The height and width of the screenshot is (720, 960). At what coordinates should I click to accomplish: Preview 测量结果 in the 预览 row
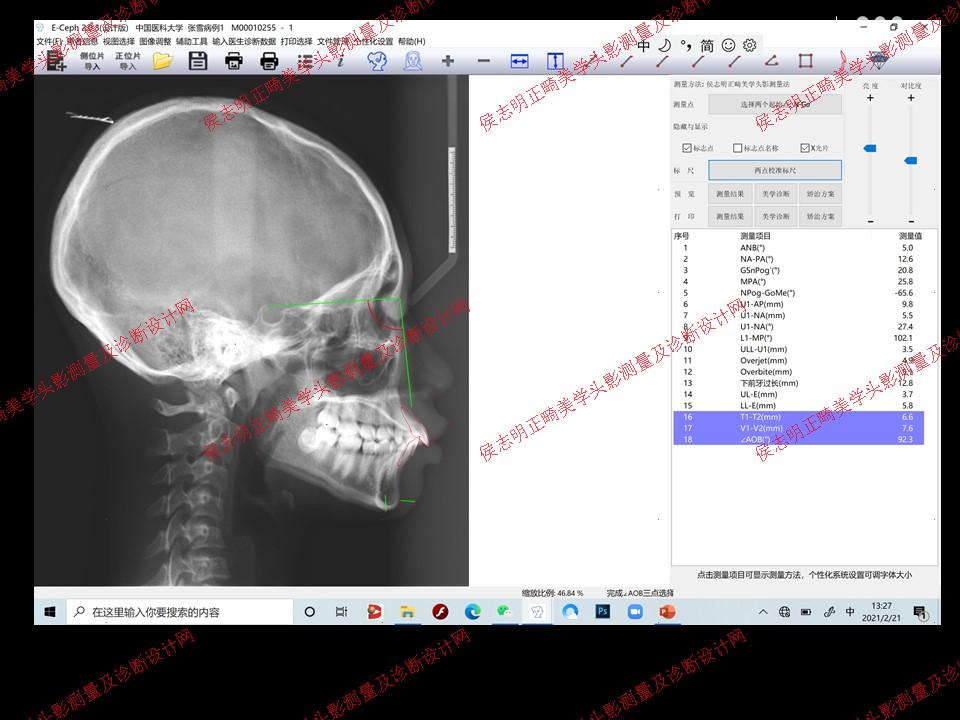[730, 193]
